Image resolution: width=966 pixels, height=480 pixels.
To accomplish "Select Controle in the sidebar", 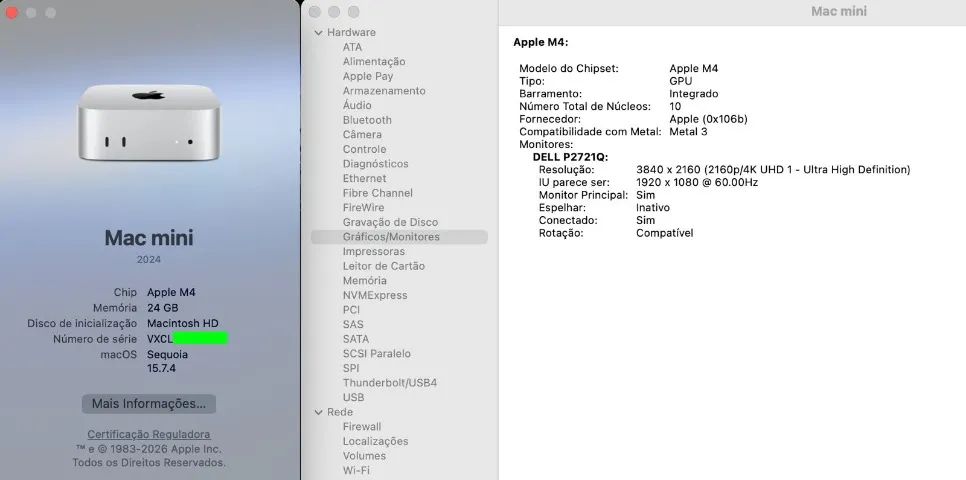I will tap(364, 149).
